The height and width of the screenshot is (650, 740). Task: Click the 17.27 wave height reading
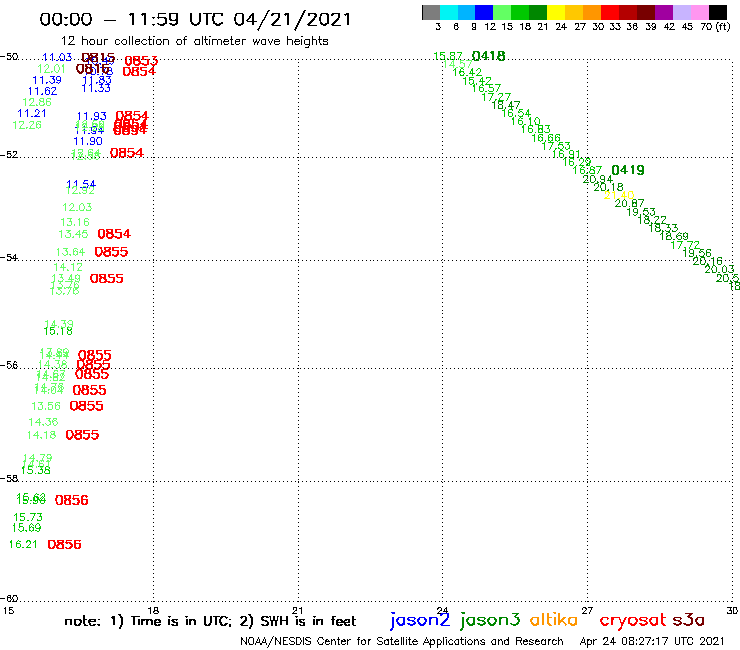496,97
